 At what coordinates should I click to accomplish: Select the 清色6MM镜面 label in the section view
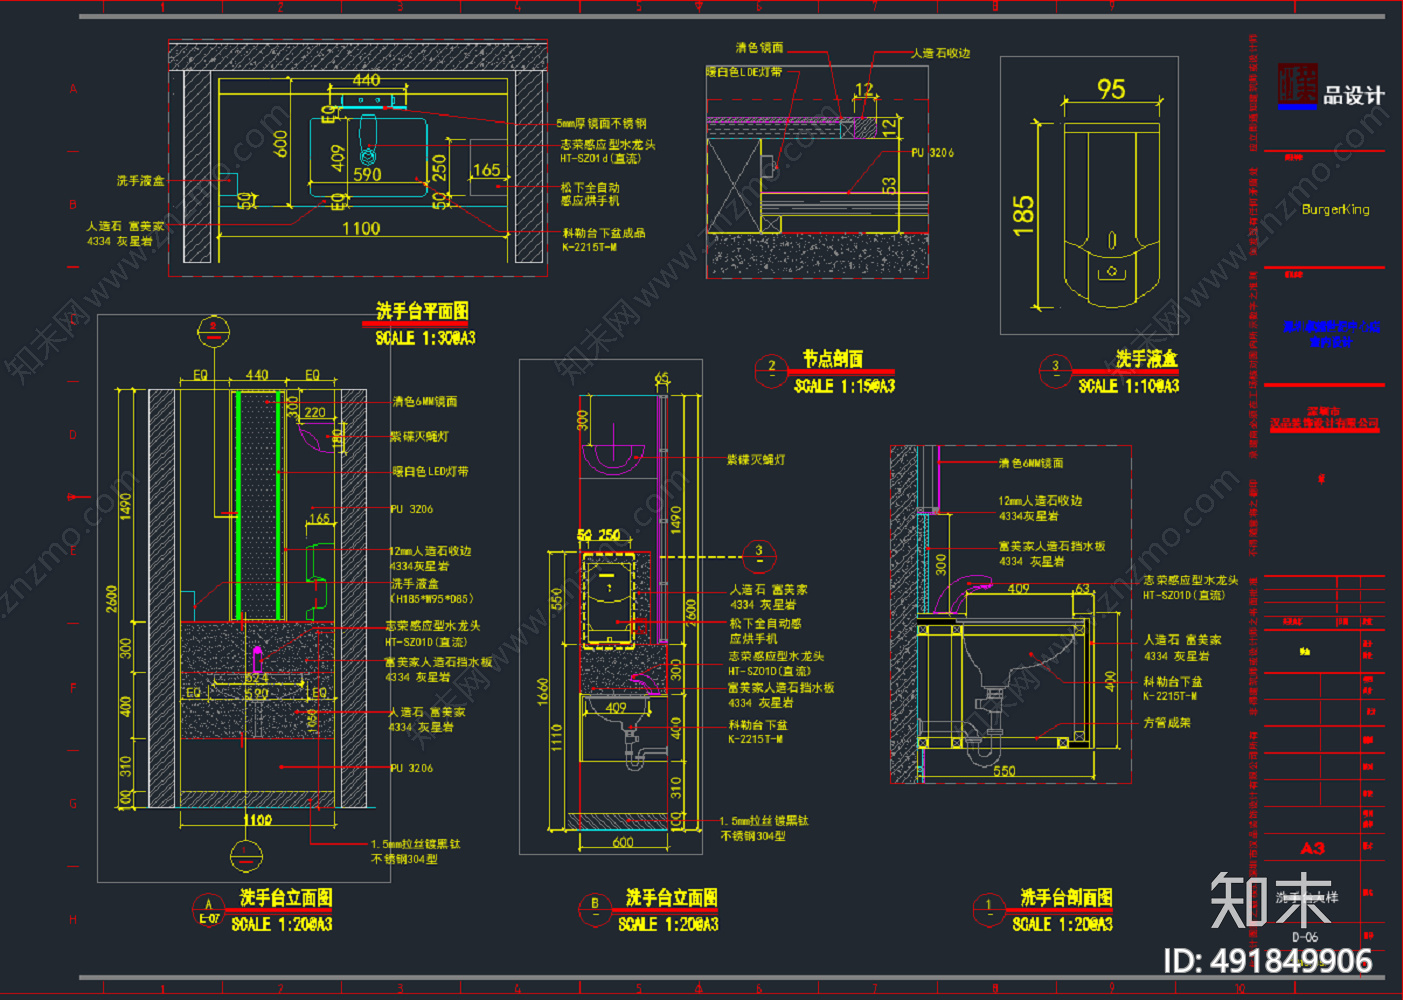coord(1031,464)
